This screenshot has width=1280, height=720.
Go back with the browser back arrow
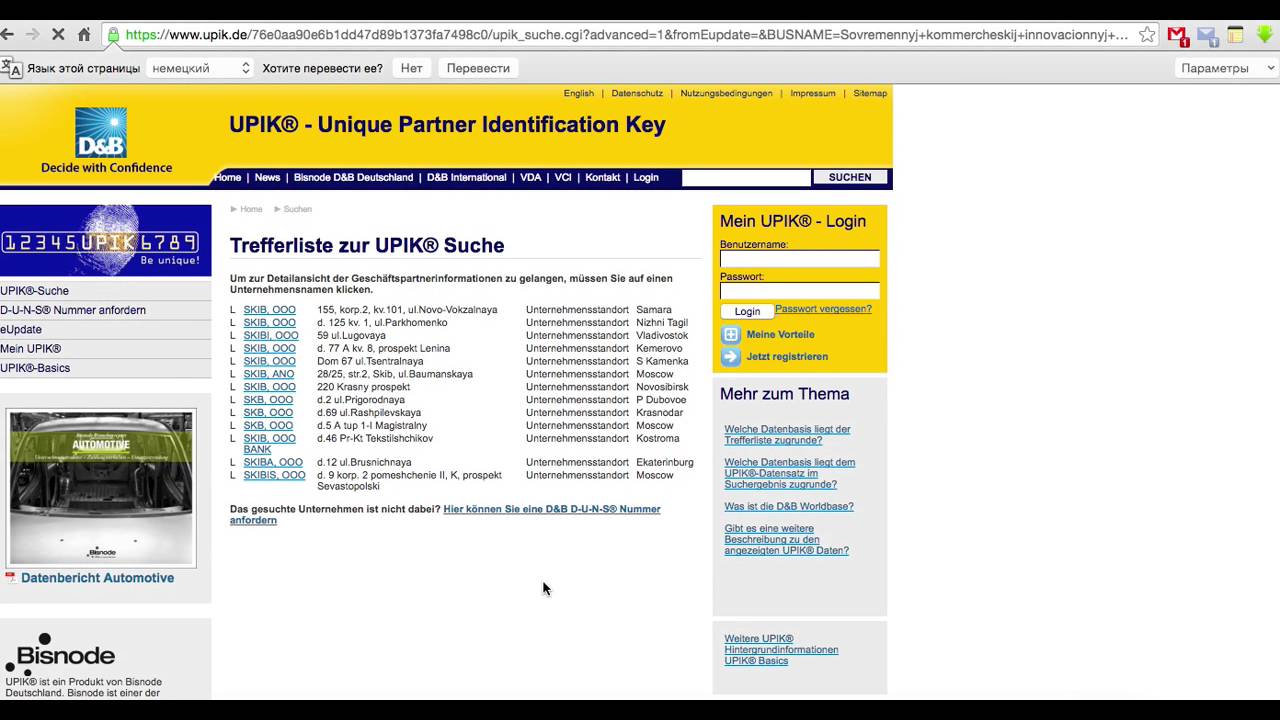point(8,34)
